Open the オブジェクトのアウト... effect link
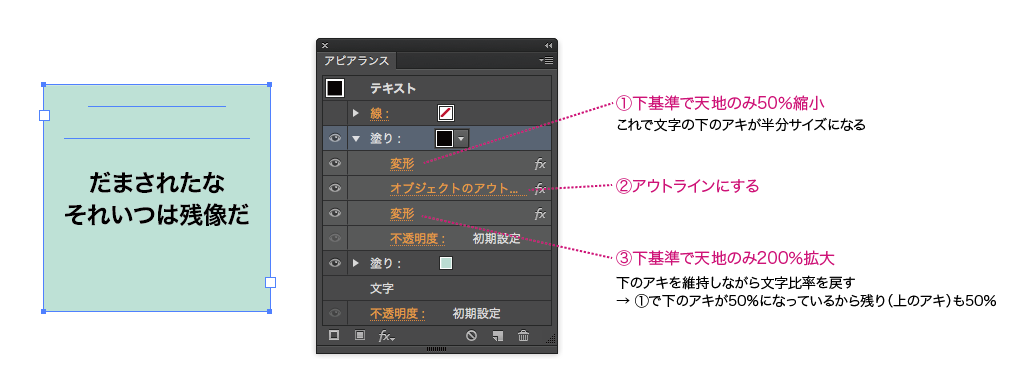The width and height of the screenshot is (1025, 392). coord(458,188)
